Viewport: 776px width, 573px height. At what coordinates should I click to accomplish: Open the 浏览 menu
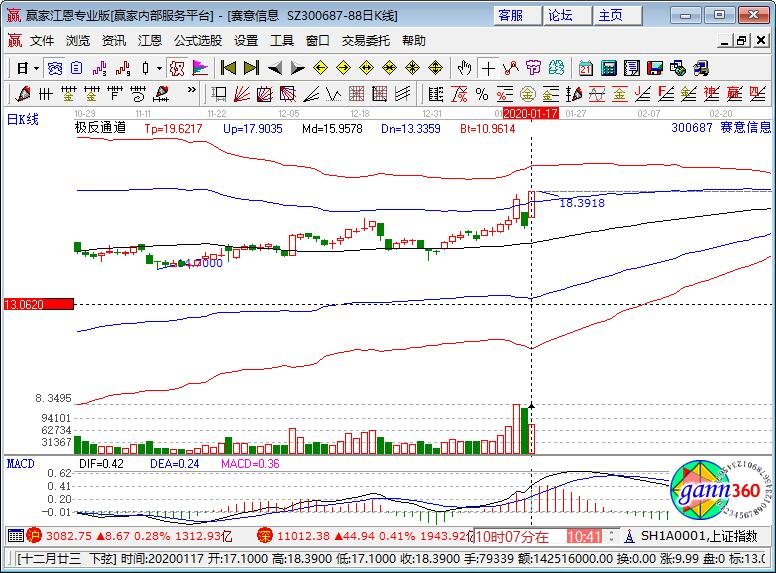[78, 41]
